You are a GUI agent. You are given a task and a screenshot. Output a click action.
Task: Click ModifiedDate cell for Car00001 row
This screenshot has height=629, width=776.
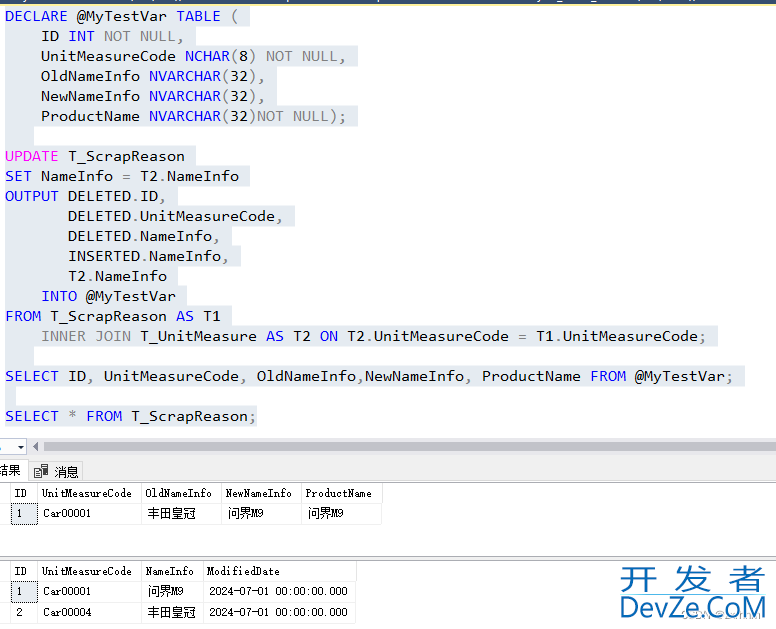coord(279,591)
